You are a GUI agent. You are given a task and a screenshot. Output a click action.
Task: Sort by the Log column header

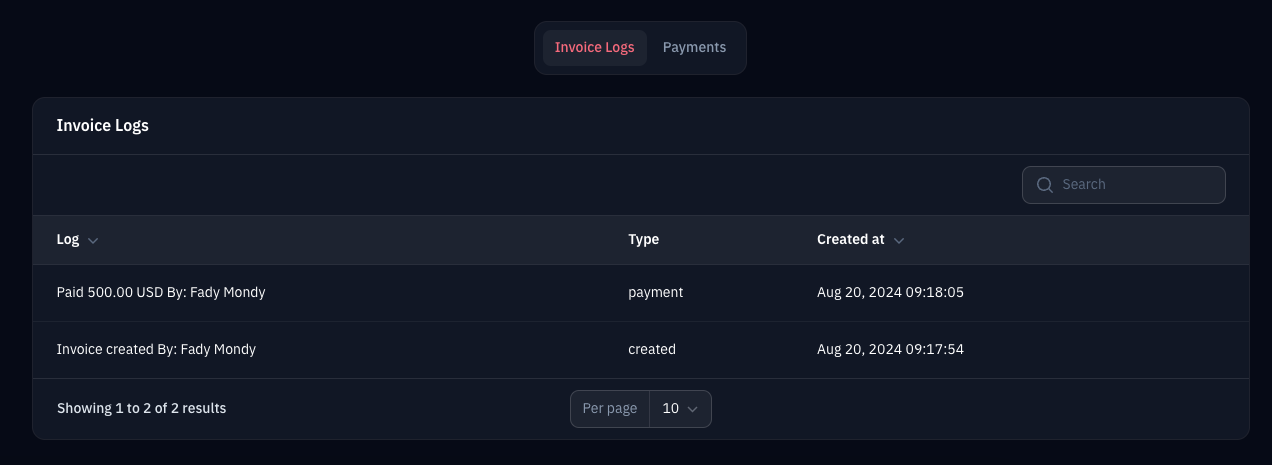pyautogui.click(x=68, y=240)
